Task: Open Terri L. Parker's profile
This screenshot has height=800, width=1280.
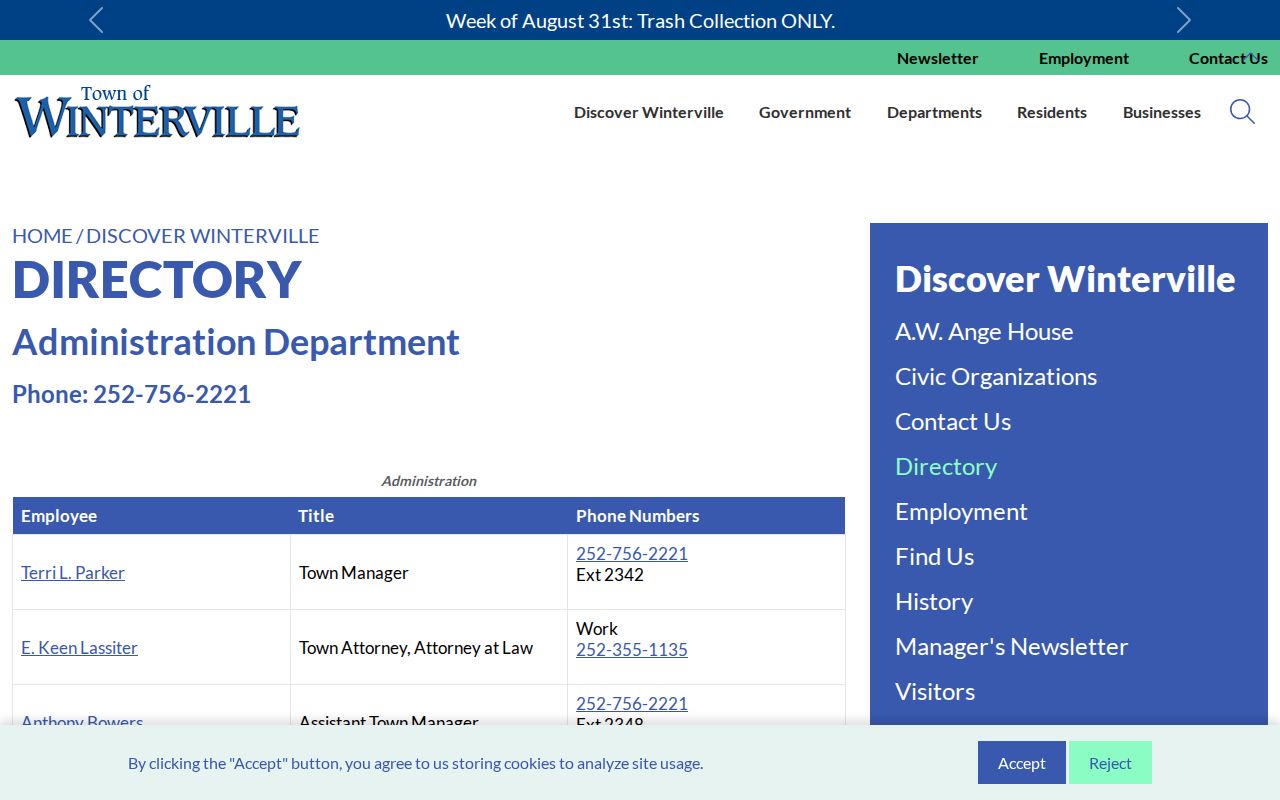Action: pos(73,573)
